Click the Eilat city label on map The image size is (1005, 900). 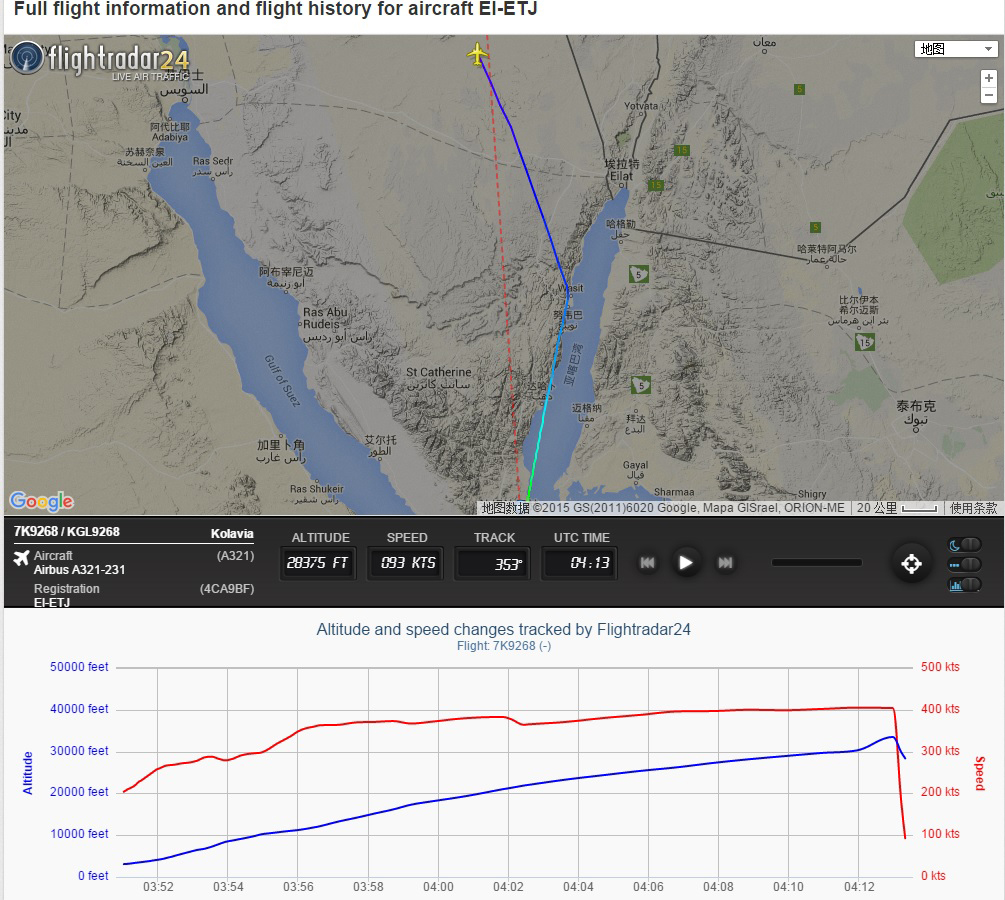[622, 177]
